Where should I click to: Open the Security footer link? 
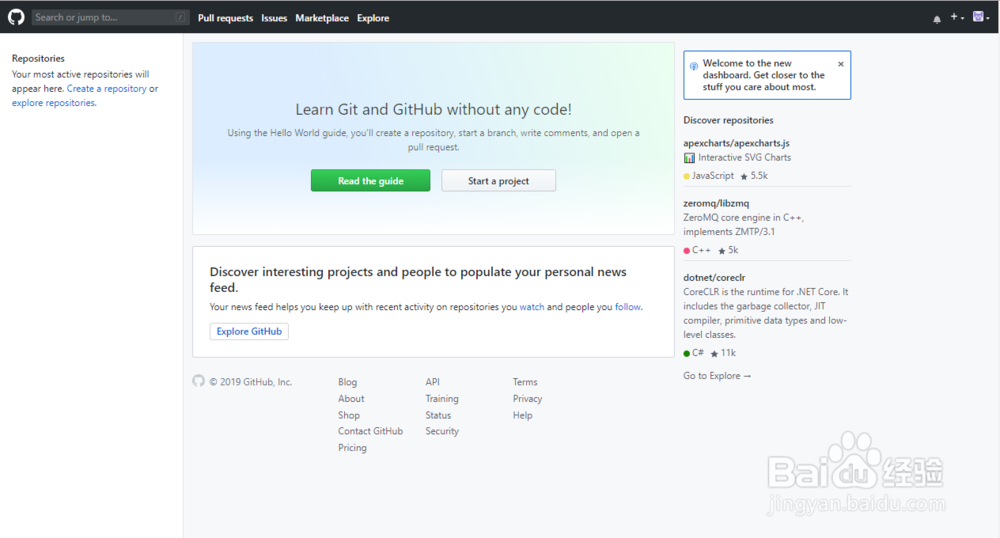coord(442,431)
